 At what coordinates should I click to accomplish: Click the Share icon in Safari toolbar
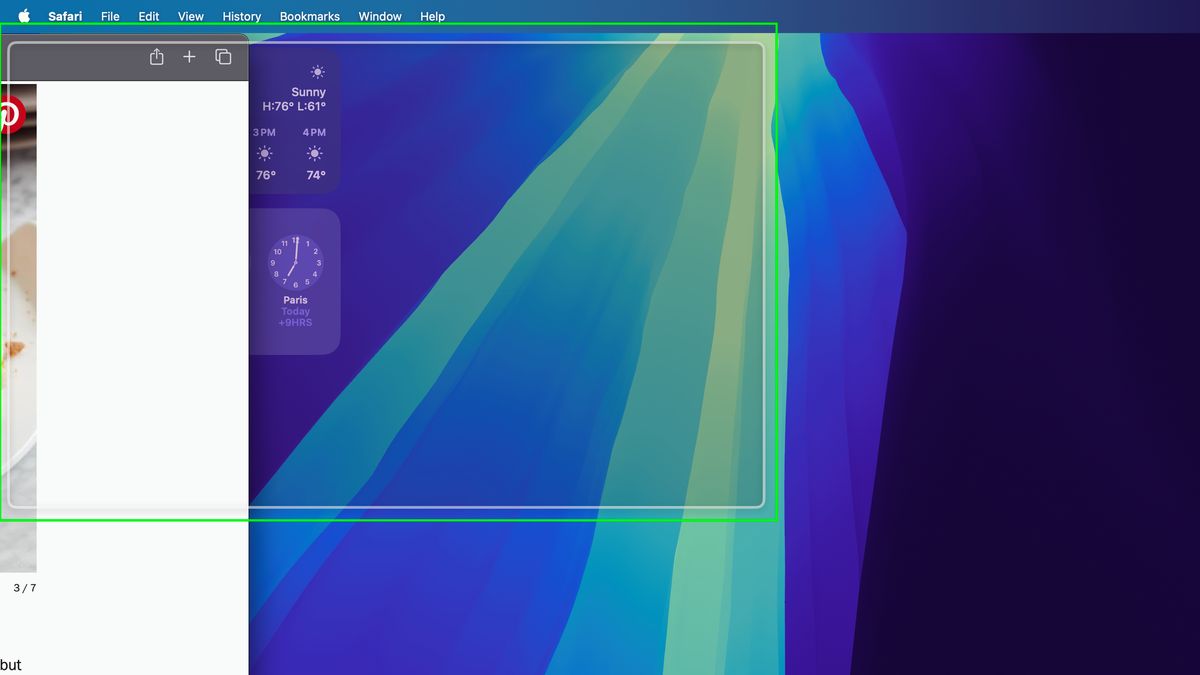(x=156, y=57)
